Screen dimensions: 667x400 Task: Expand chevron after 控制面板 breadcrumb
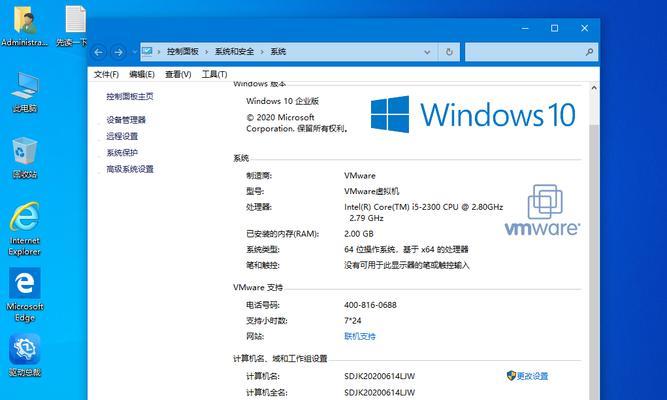(x=206, y=52)
